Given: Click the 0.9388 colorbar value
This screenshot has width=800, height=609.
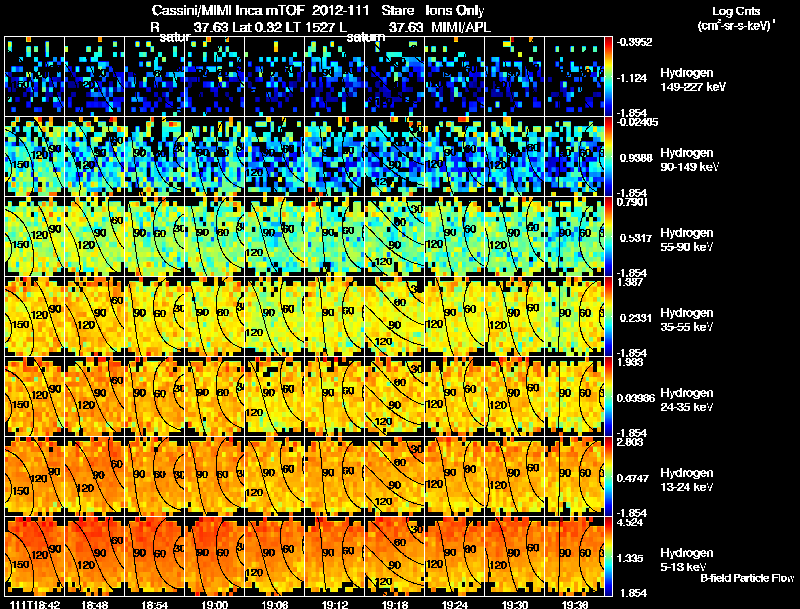Looking at the screenshot, I should (x=636, y=158).
